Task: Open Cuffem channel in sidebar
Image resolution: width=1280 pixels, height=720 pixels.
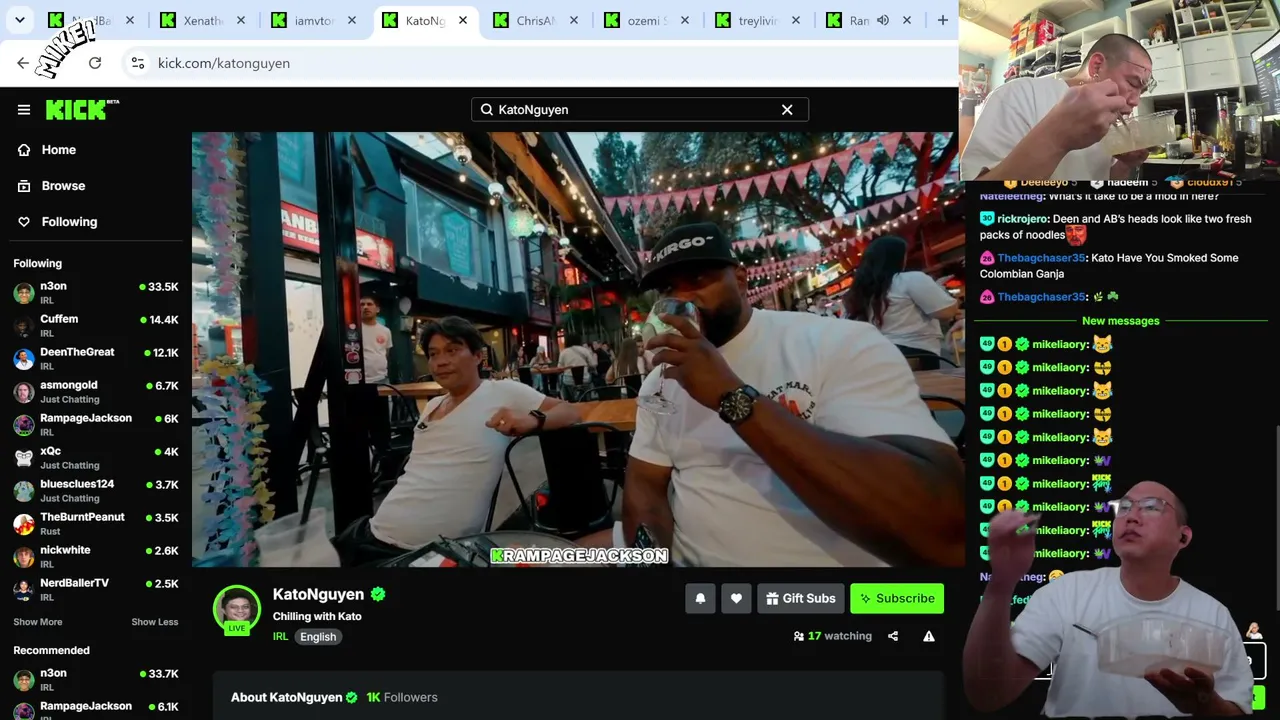Action: (96, 326)
